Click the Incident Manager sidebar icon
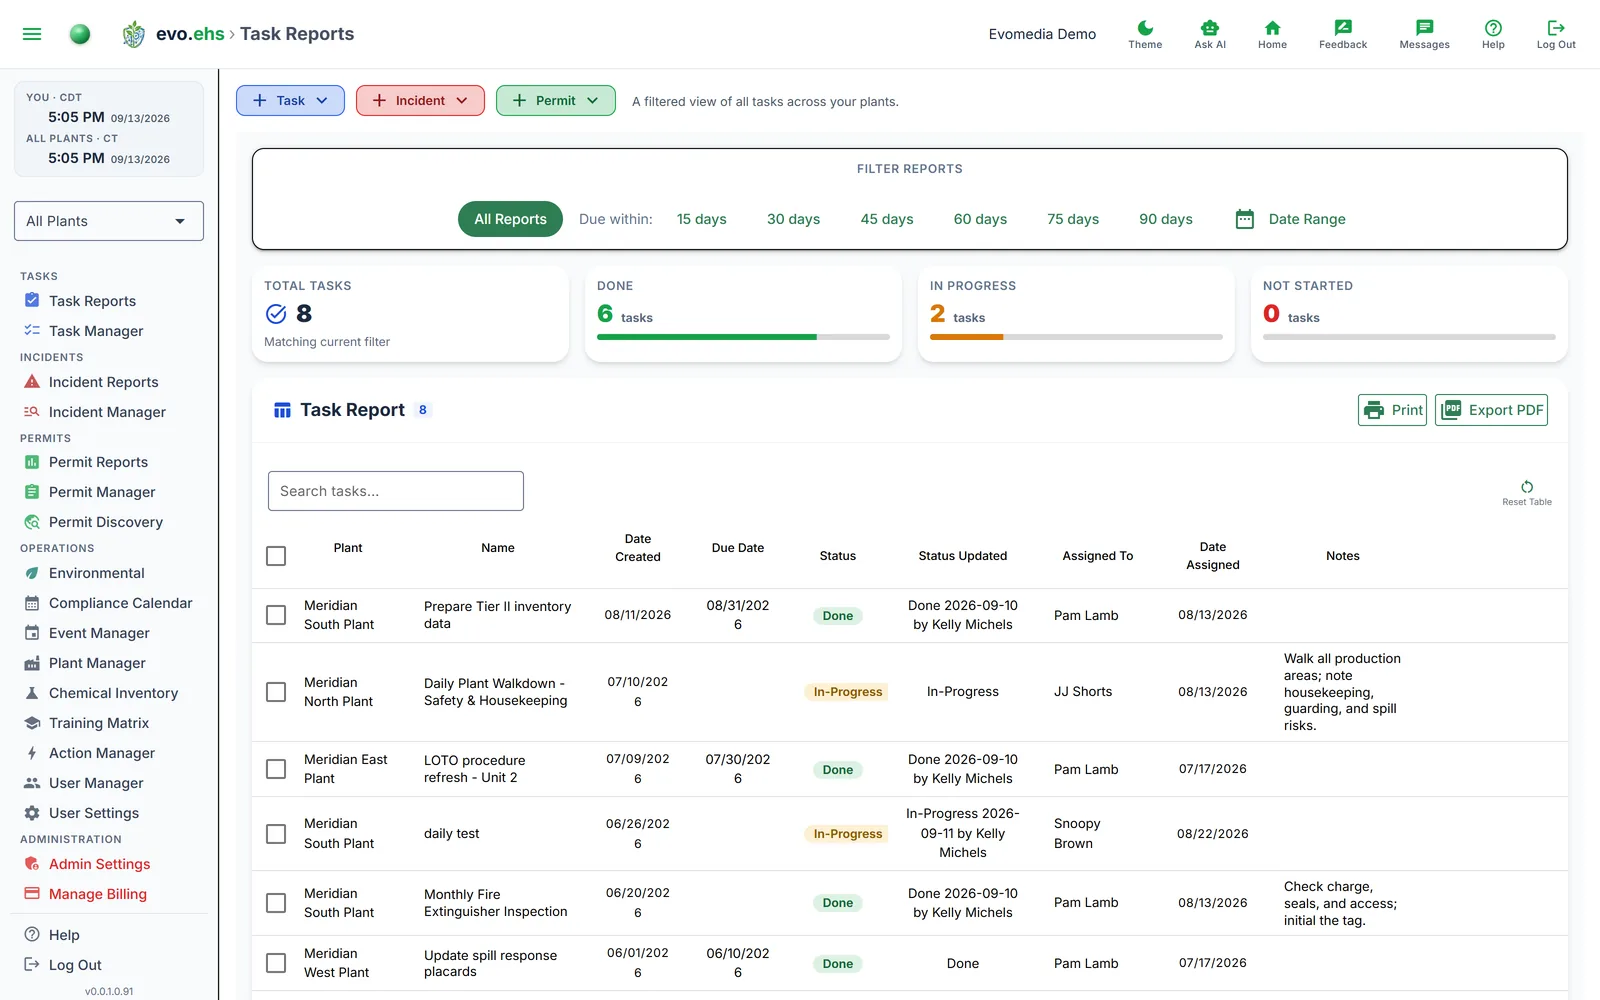Viewport: 1600px width, 1000px height. (32, 411)
